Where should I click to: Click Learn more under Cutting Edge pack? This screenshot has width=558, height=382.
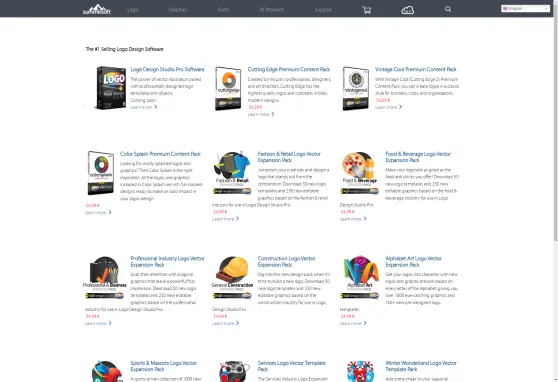261,114
